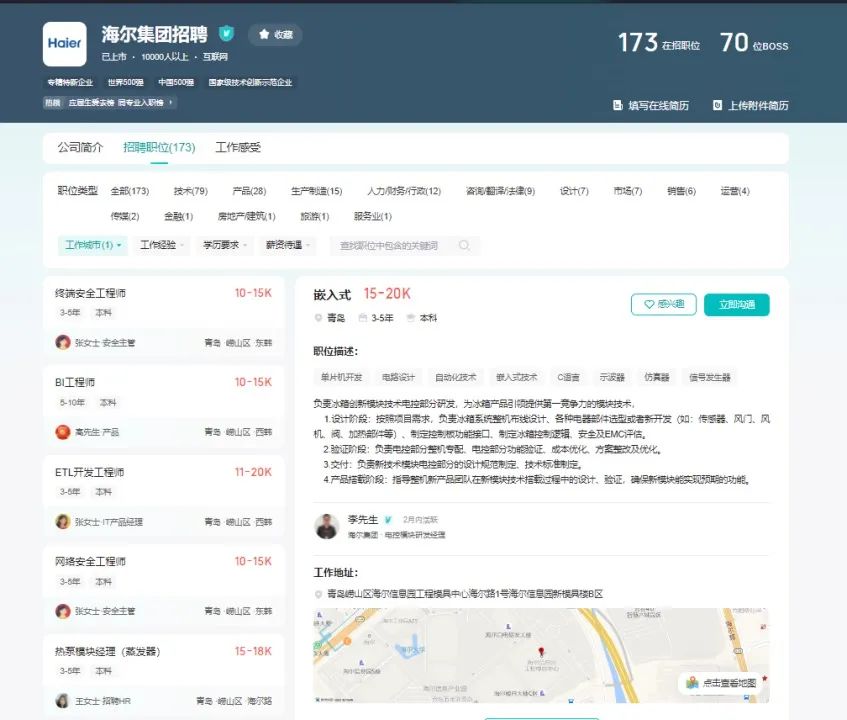This screenshot has height=720, width=847.
Task: Filter job type by 生产制造(15)
Action: point(317,191)
